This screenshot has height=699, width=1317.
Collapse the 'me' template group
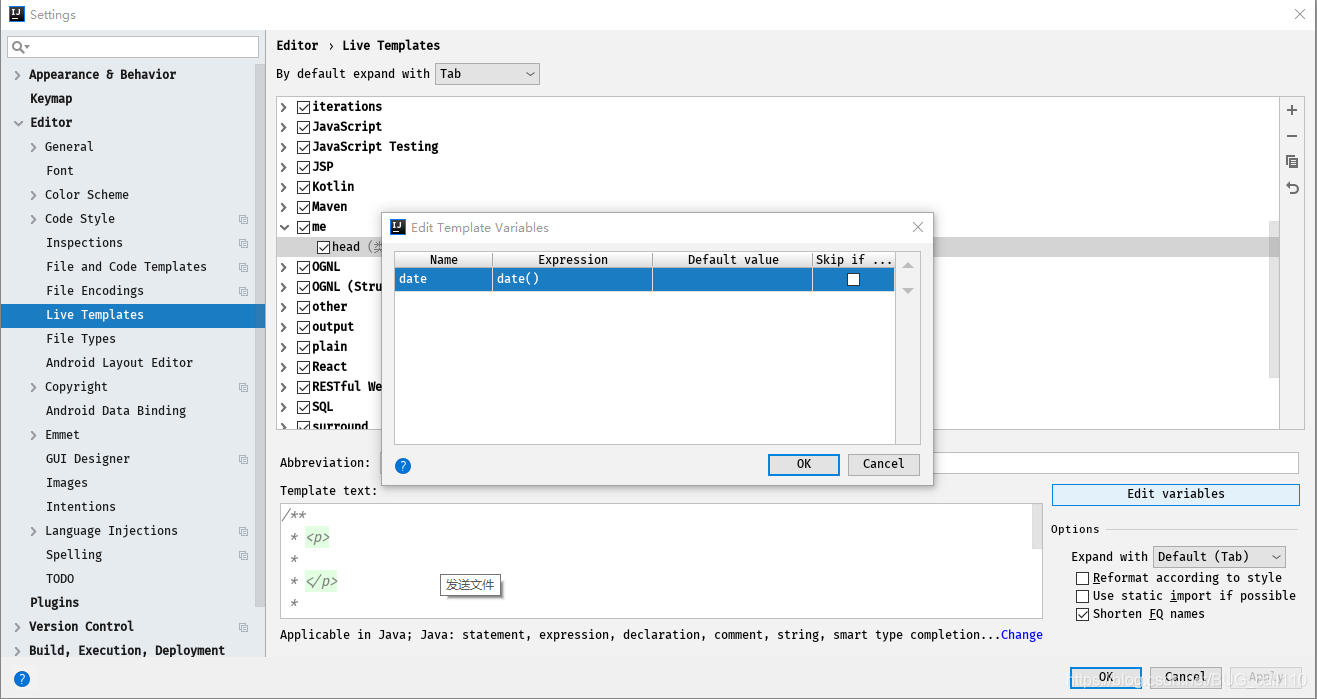tap(284, 226)
